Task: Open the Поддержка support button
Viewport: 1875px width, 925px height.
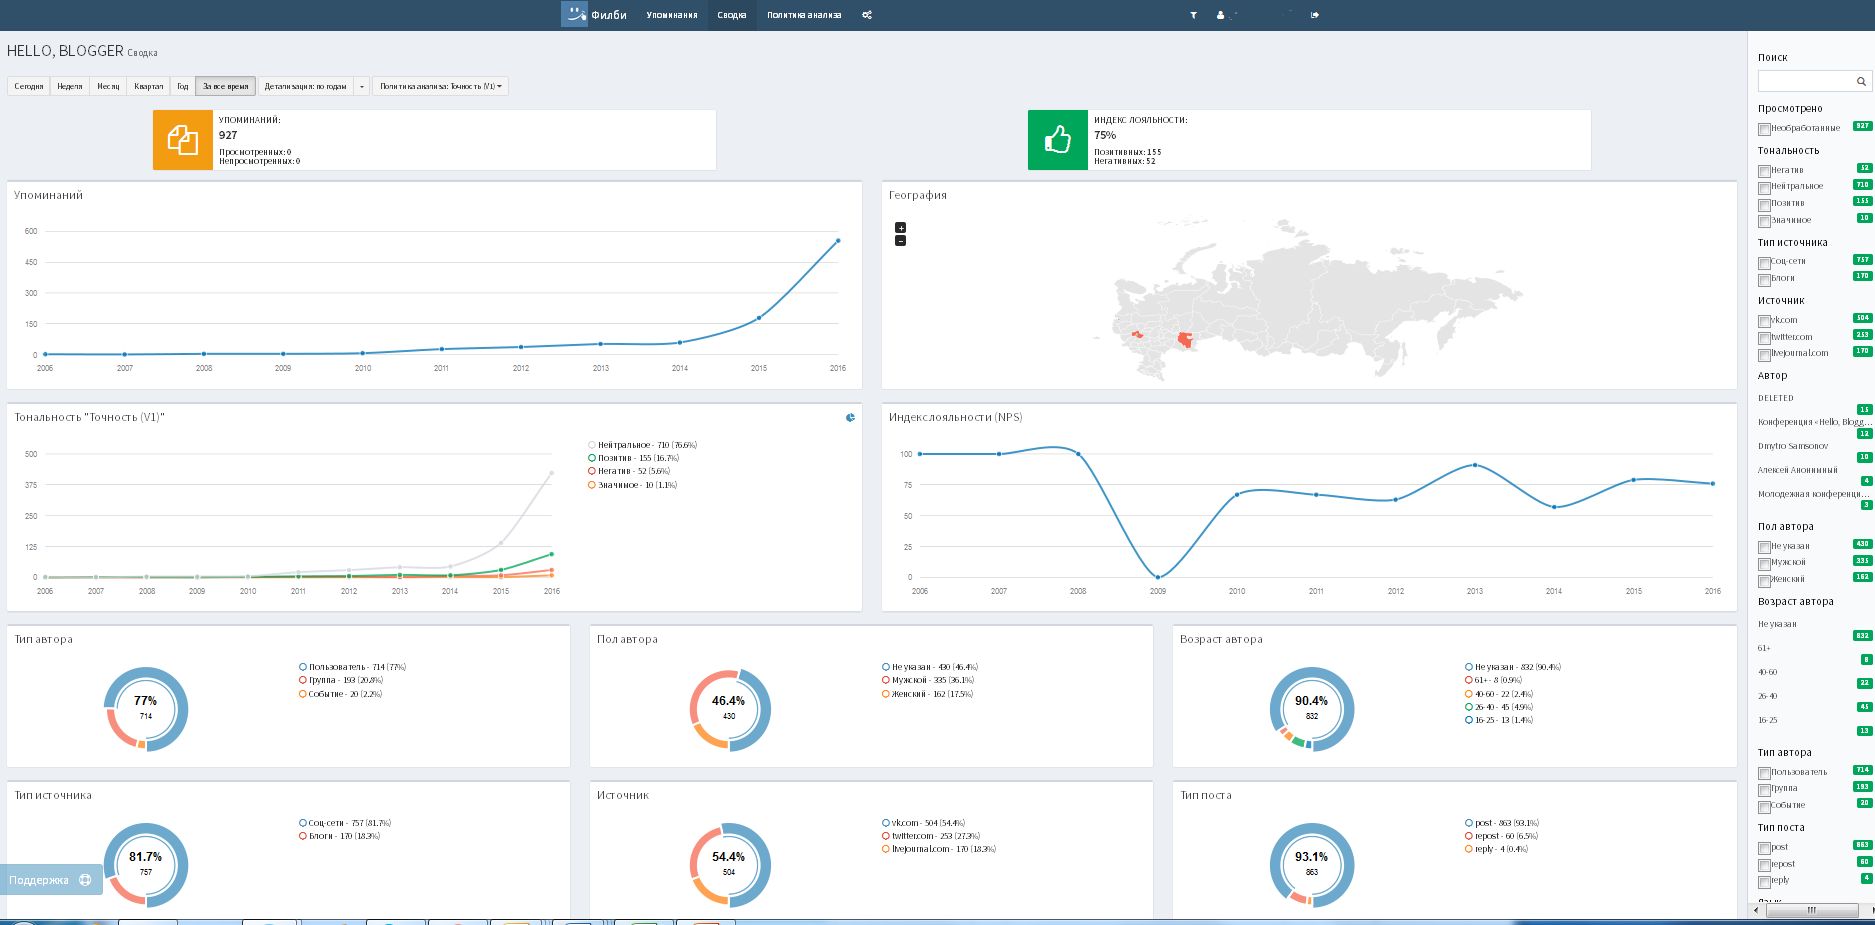Action: (51, 880)
